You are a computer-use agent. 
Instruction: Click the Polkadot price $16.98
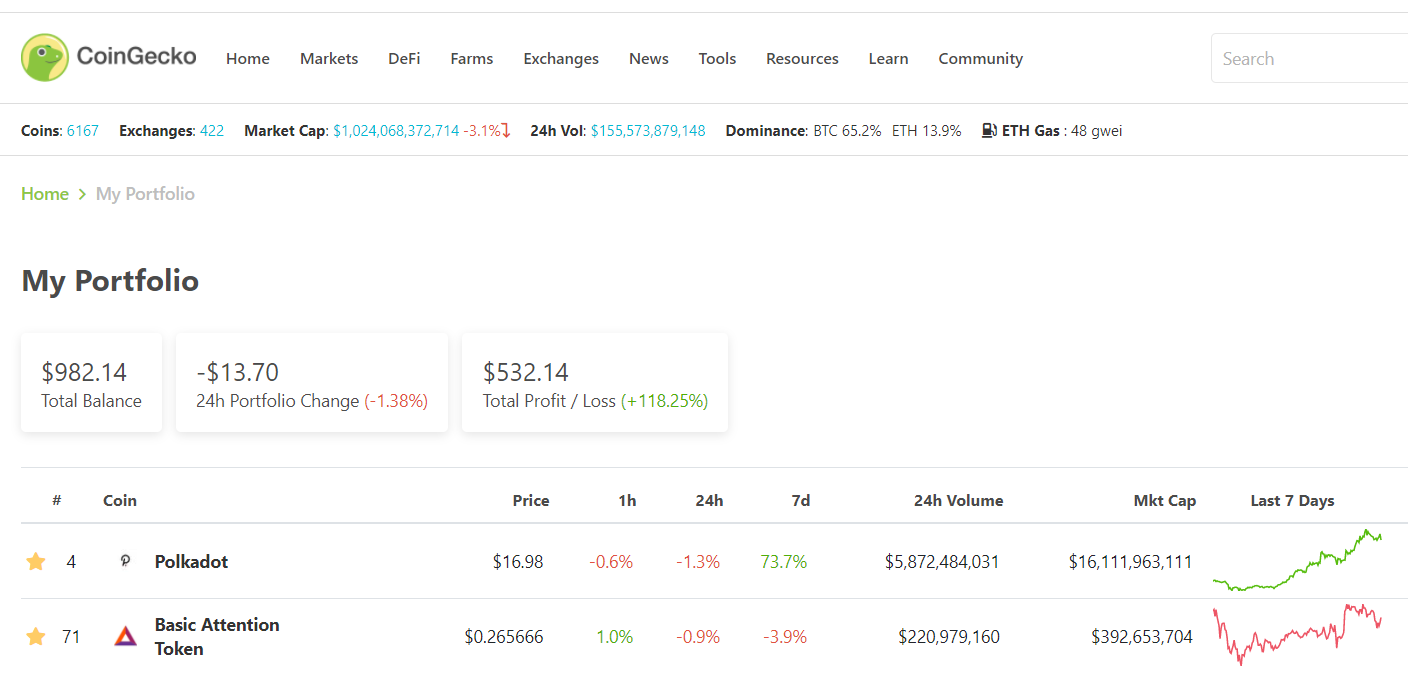click(x=518, y=562)
